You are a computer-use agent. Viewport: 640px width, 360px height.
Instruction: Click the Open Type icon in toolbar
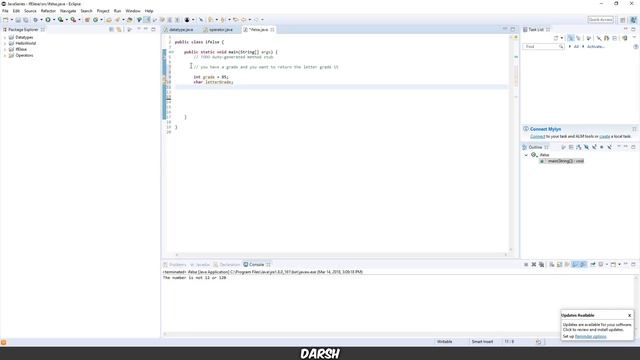point(108,20)
